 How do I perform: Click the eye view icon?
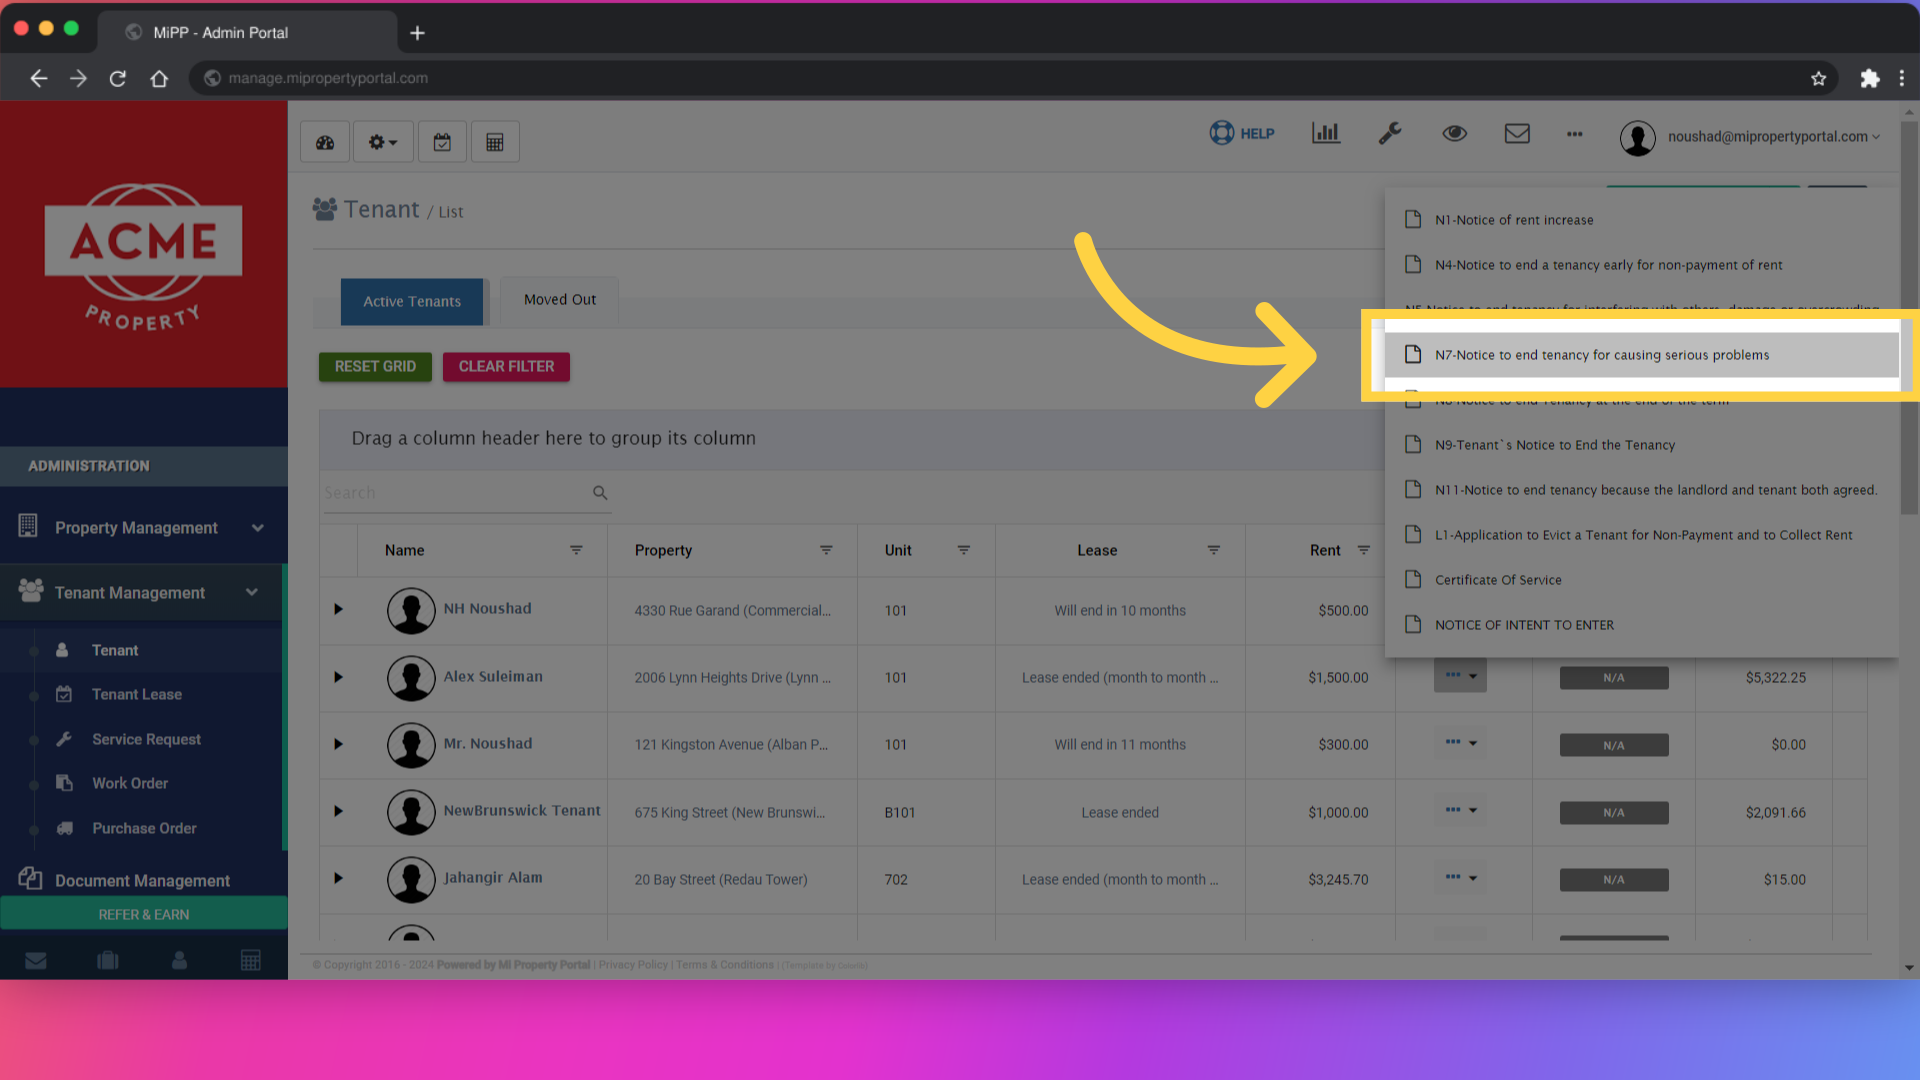tap(1454, 133)
